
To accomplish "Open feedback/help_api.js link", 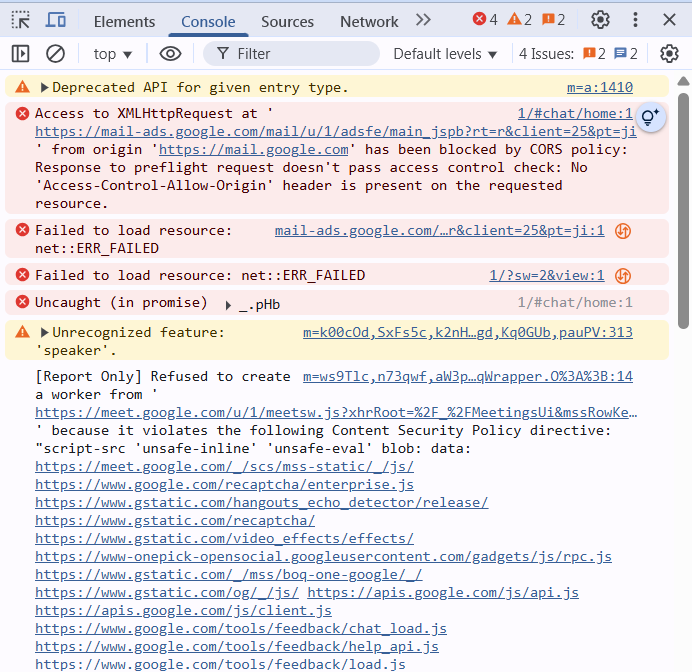I will tap(237, 647).
